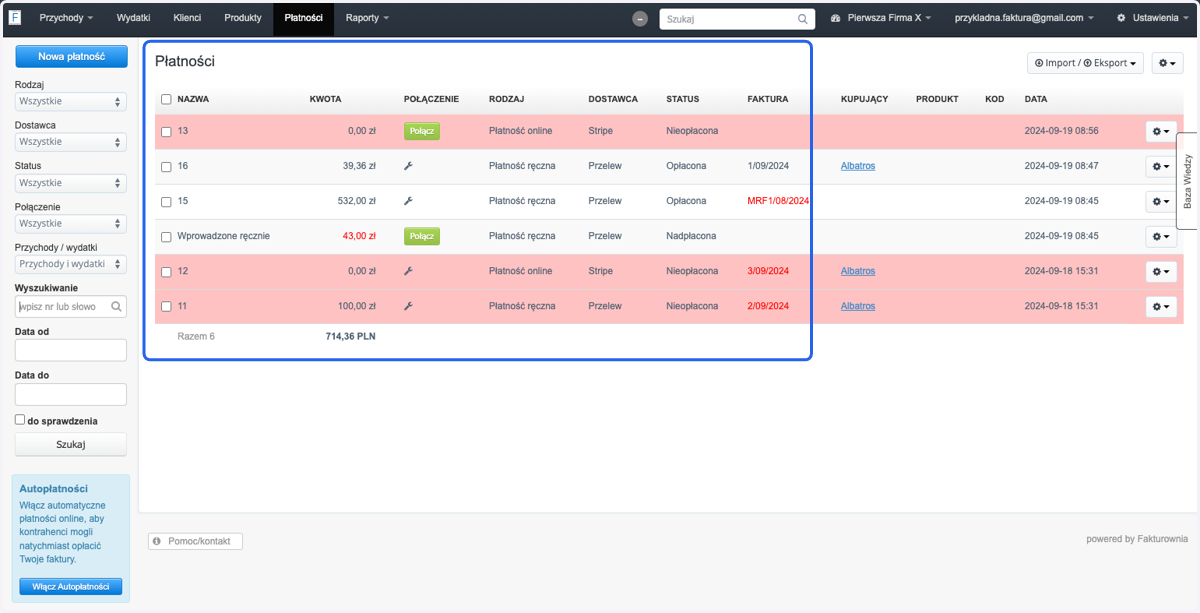Click wrench icon in row 15
This screenshot has height=613, width=1200.
[408, 201]
